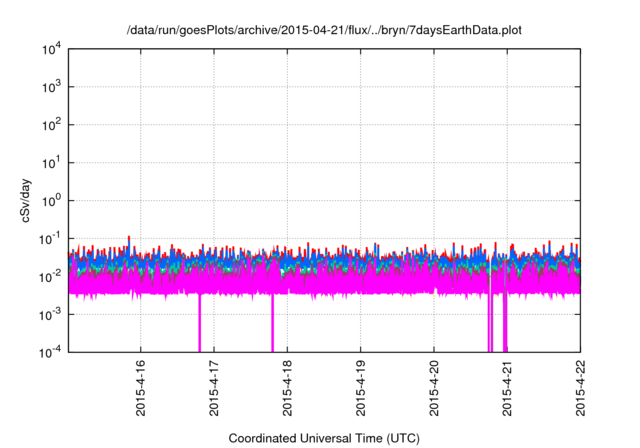
Task: Click the plot title file path
Action: point(324,30)
